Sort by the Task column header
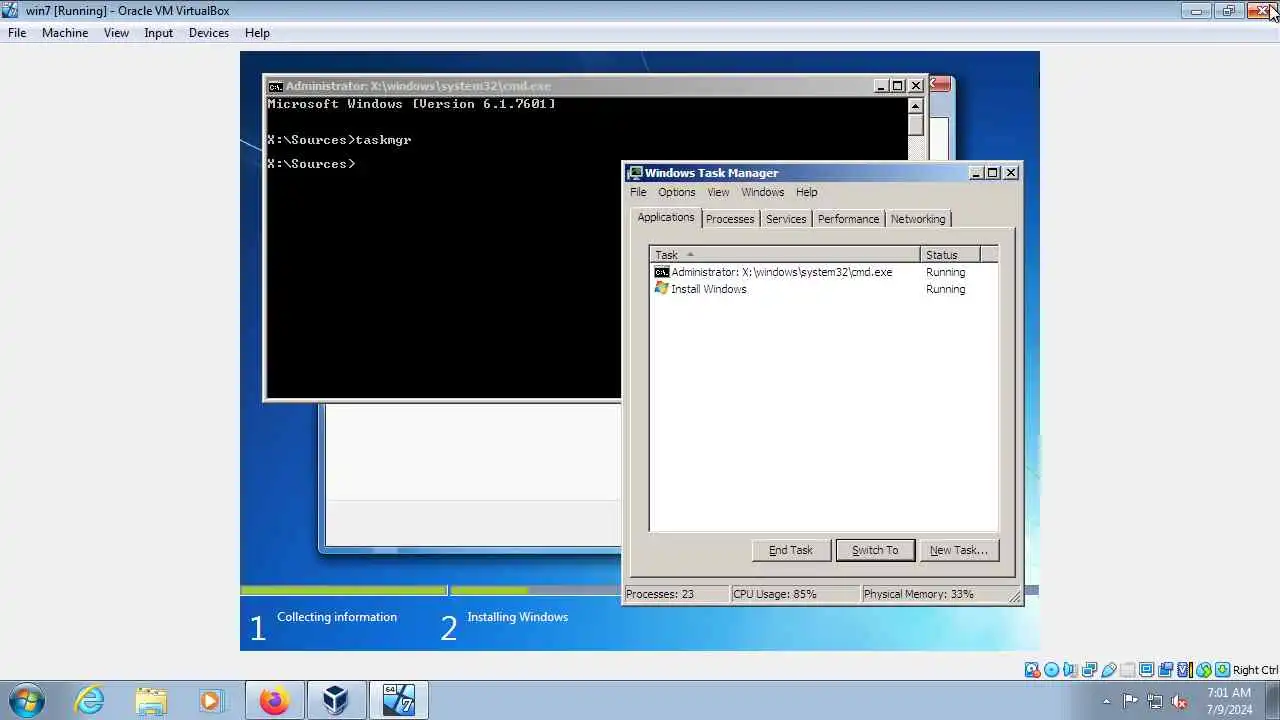The width and height of the screenshot is (1280, 720). tap(785, 255)
